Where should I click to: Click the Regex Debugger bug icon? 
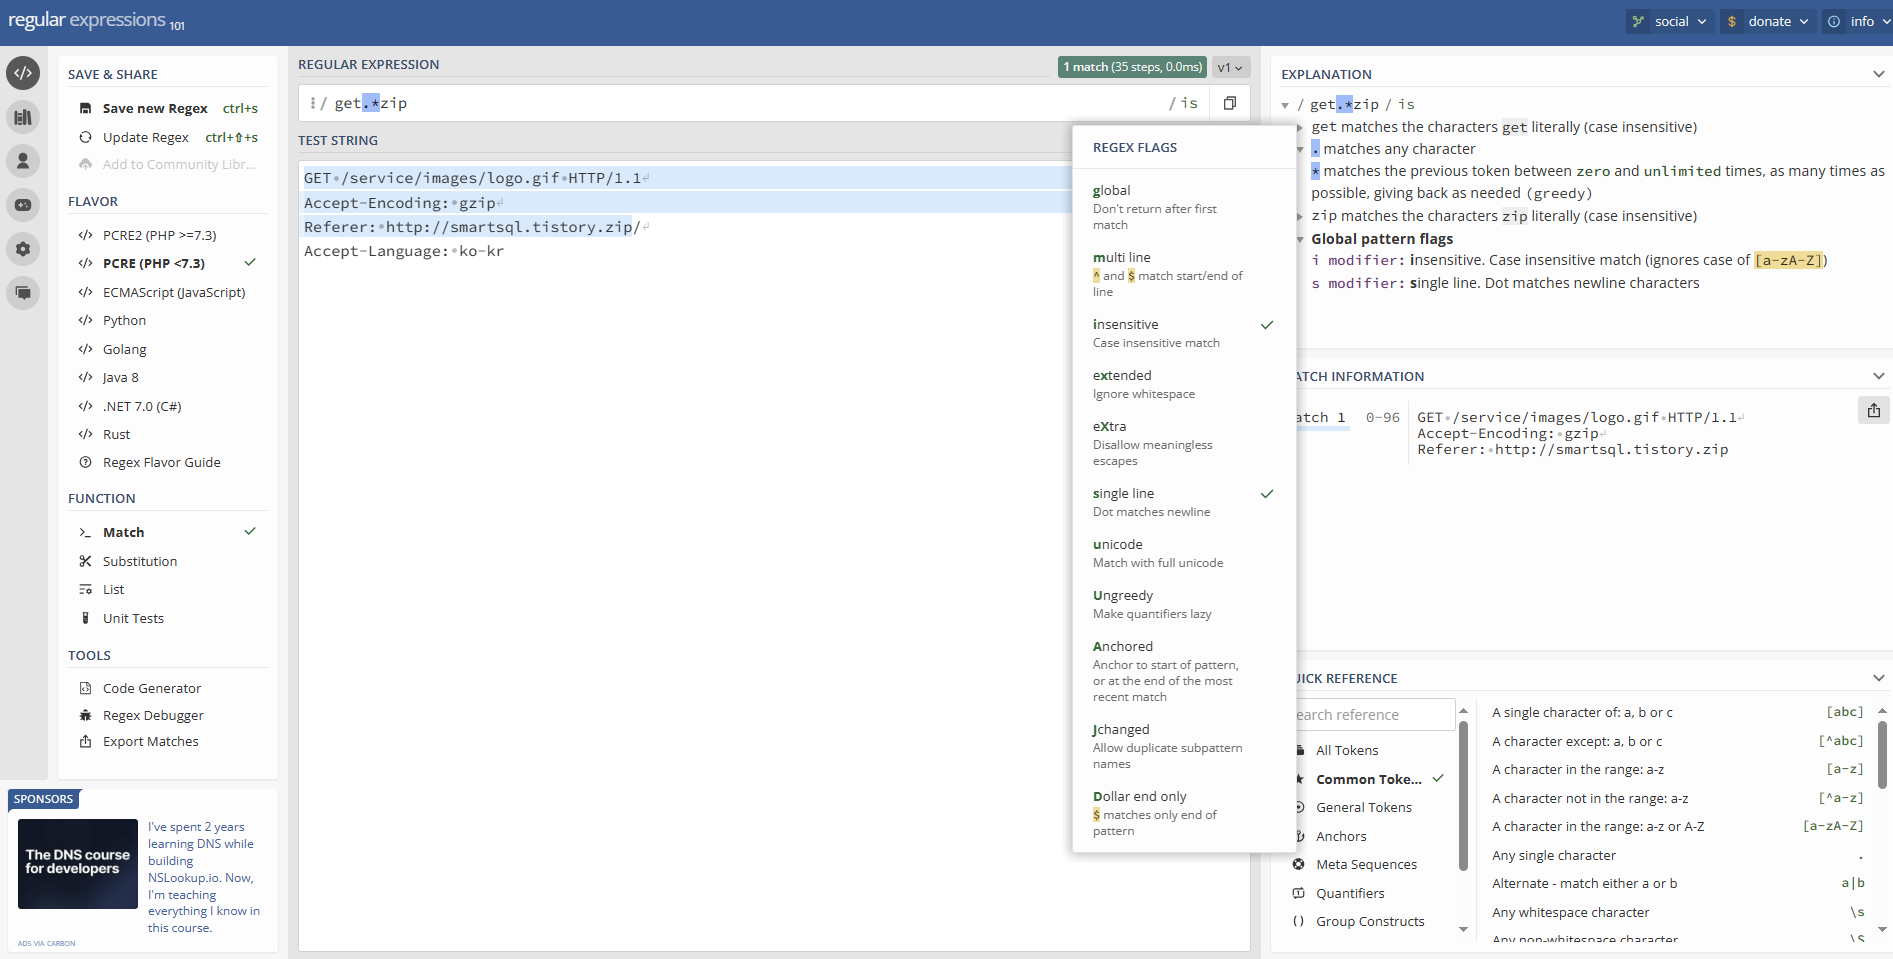pyautogui.click(x=86, y=715)
